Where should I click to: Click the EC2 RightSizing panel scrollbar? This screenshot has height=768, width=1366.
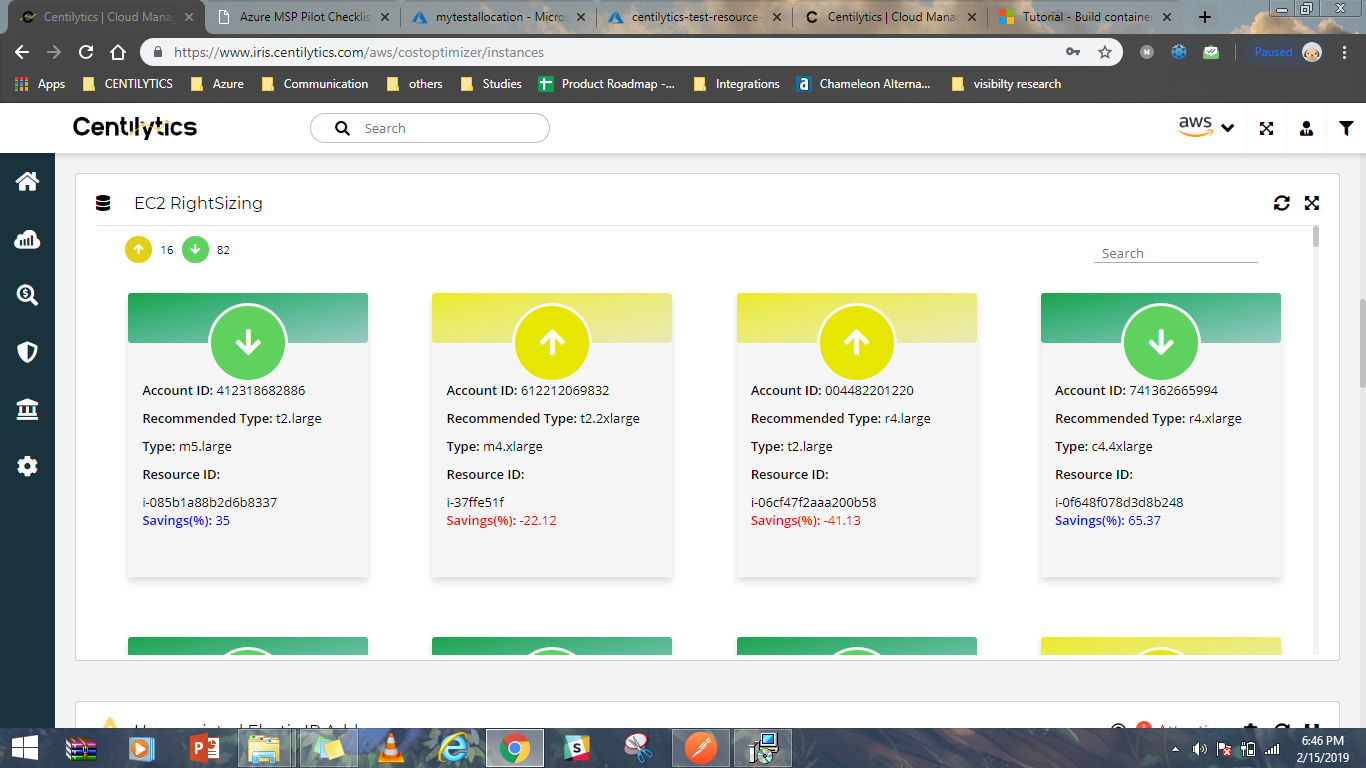pyautogui.click(x=1316, y=236)
